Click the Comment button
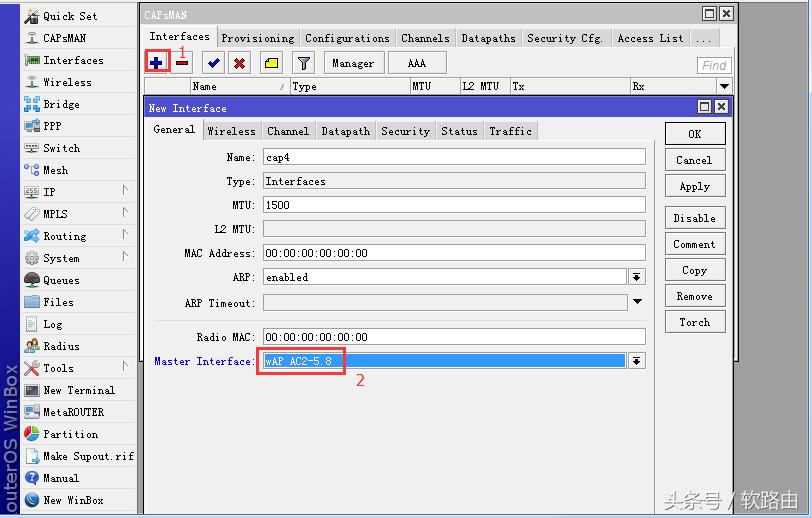This screenshot has height=518, width=812. (695, 244)
